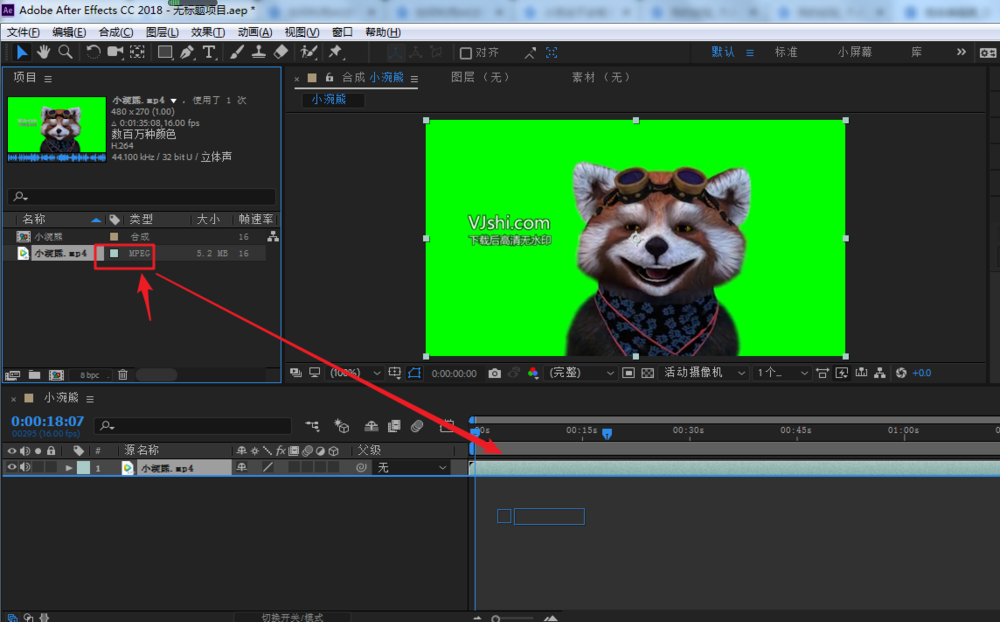
Task: Mute audio of 小浣熊.mp4 layer
Action: click(x=25, y=467)
